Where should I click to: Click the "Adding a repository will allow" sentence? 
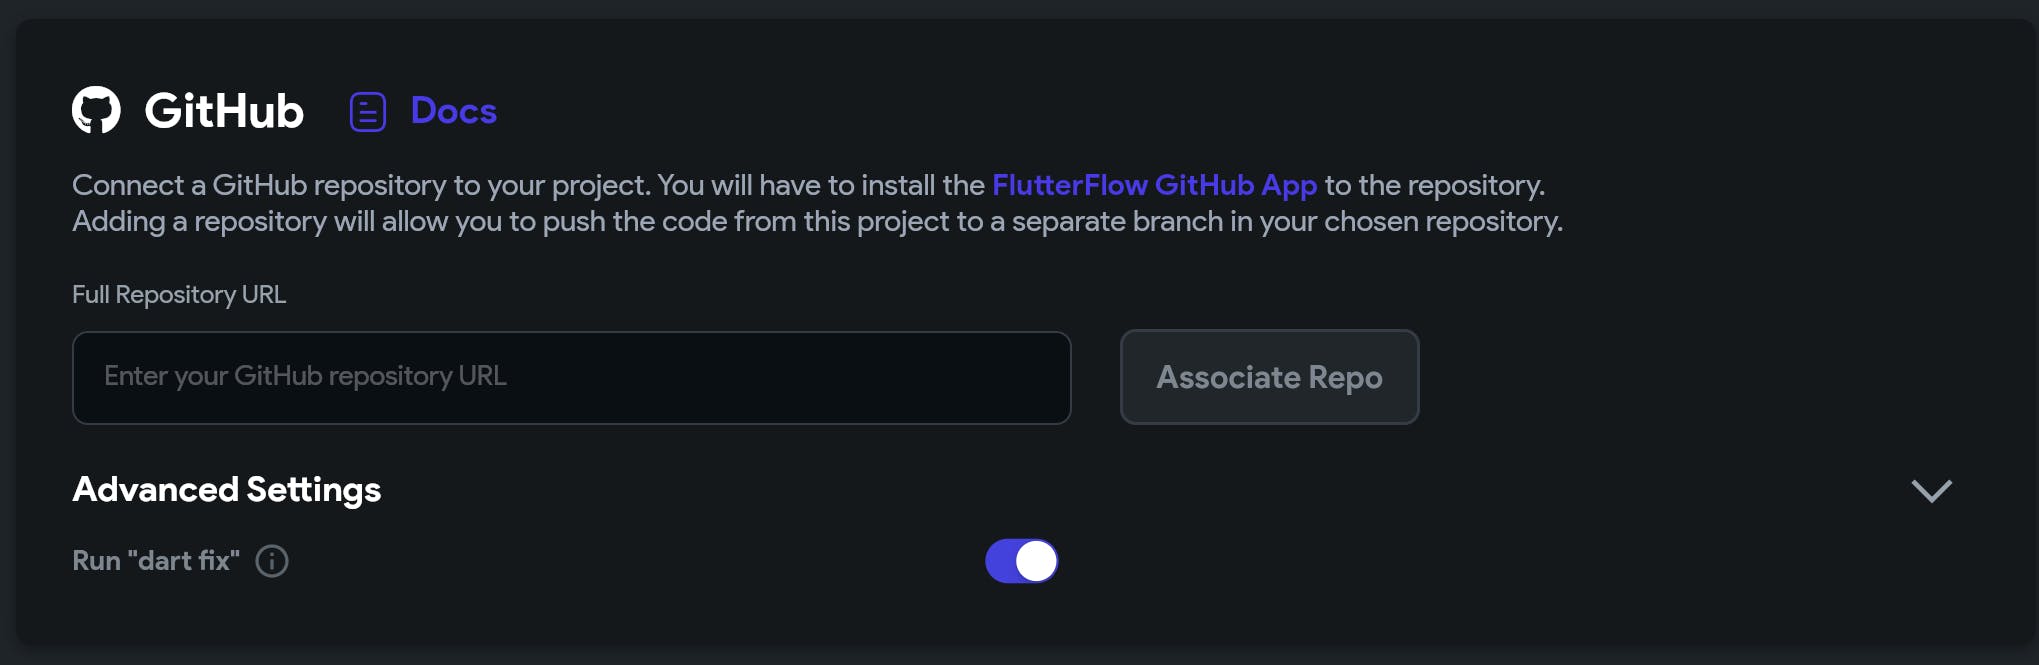click(817, 221)
